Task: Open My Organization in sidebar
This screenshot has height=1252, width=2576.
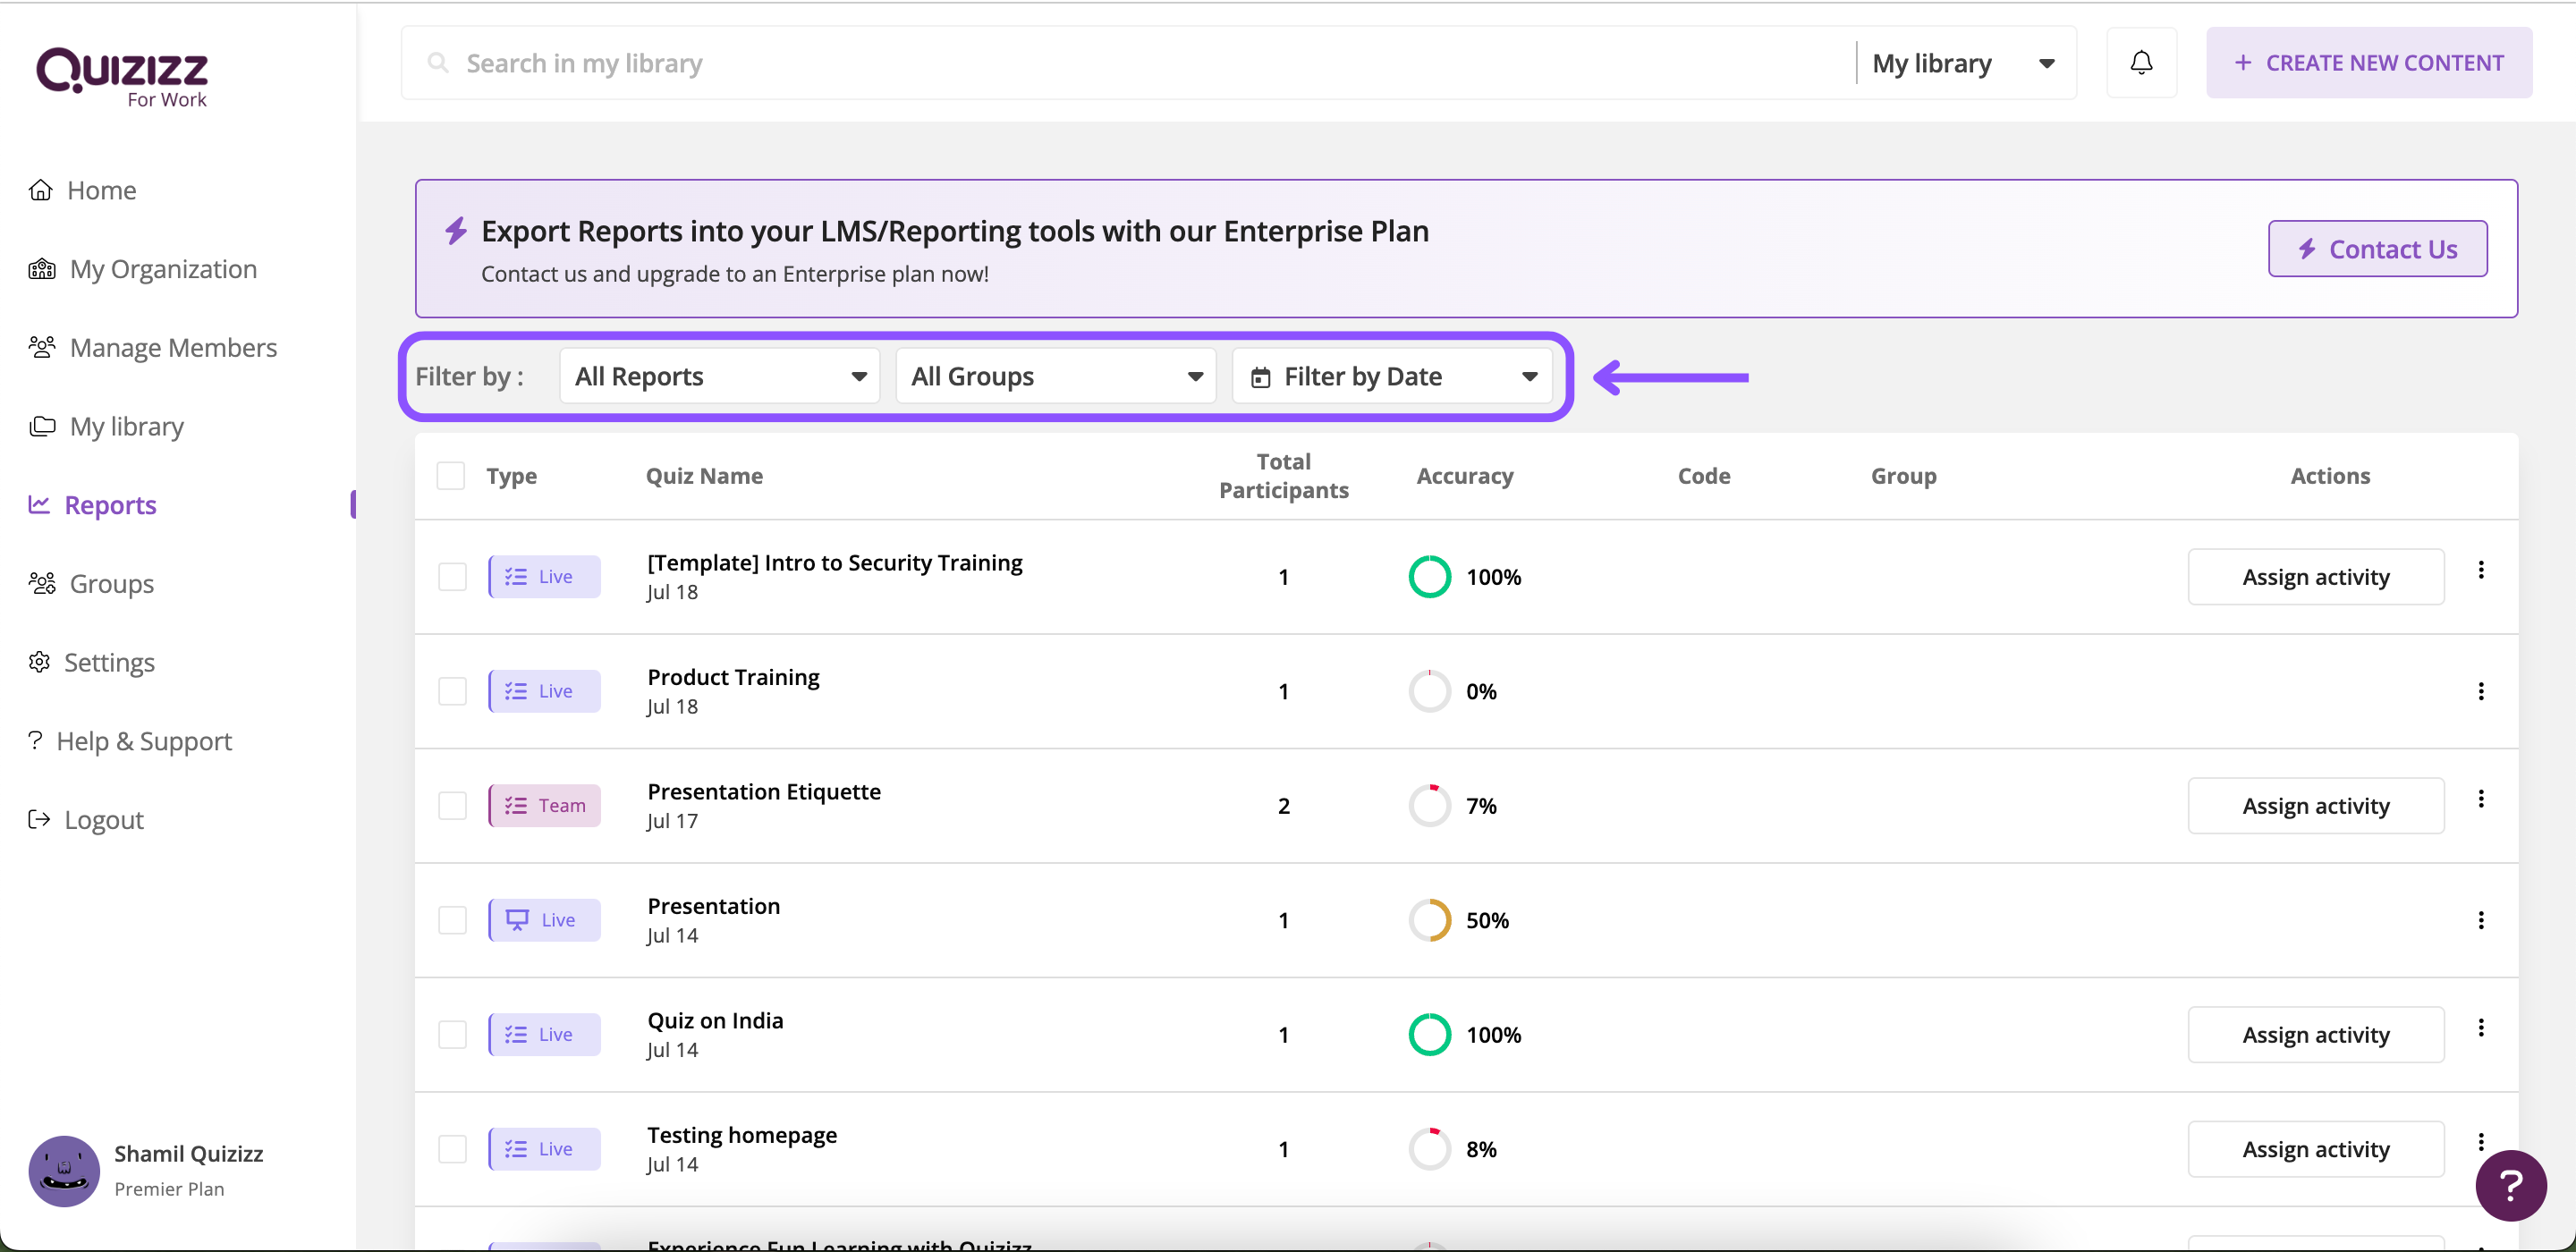Action: click(163, 269)
